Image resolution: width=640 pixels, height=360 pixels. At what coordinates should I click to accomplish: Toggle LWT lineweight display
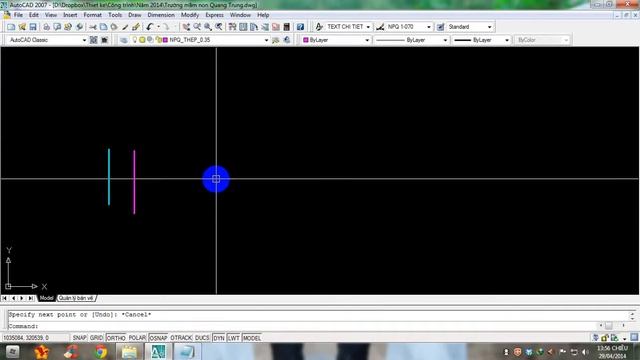point(233,338)
